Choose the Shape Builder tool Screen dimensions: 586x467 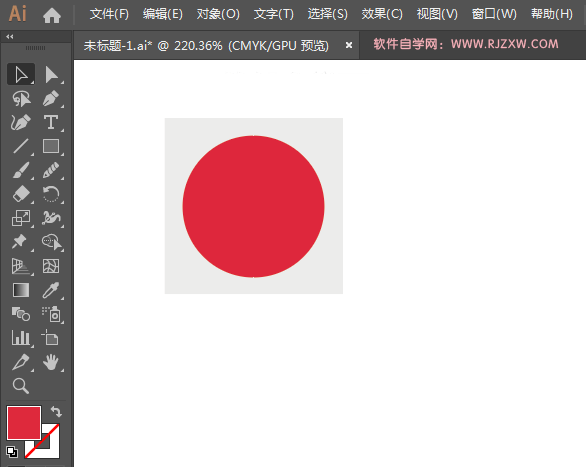[x=51, y=242]
